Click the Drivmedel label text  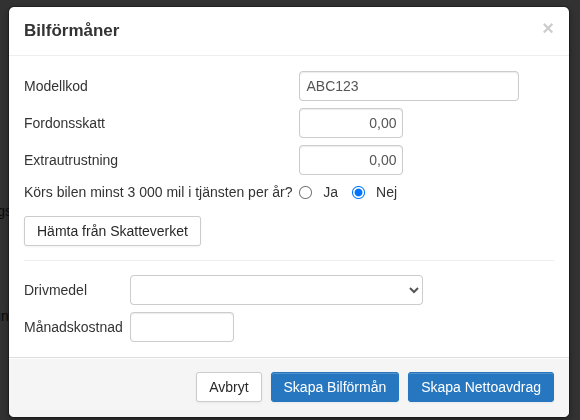tap(55, 290)
